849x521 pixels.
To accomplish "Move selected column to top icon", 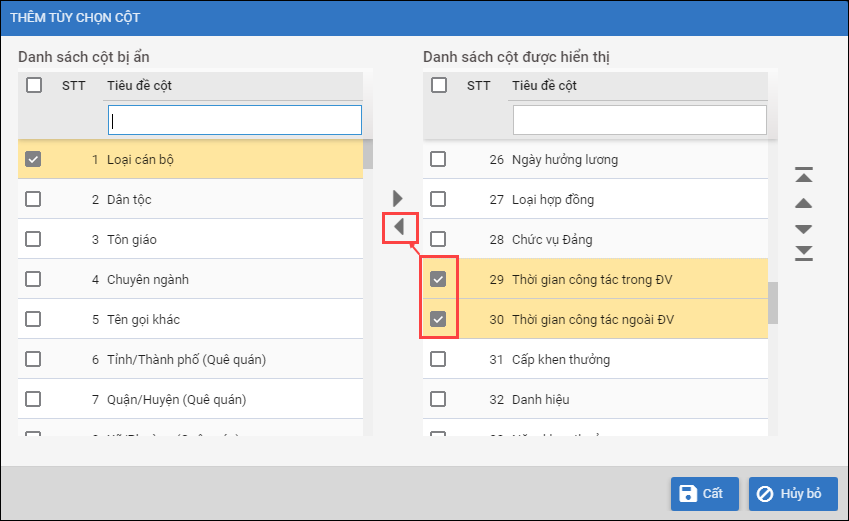I will [803, 176].
